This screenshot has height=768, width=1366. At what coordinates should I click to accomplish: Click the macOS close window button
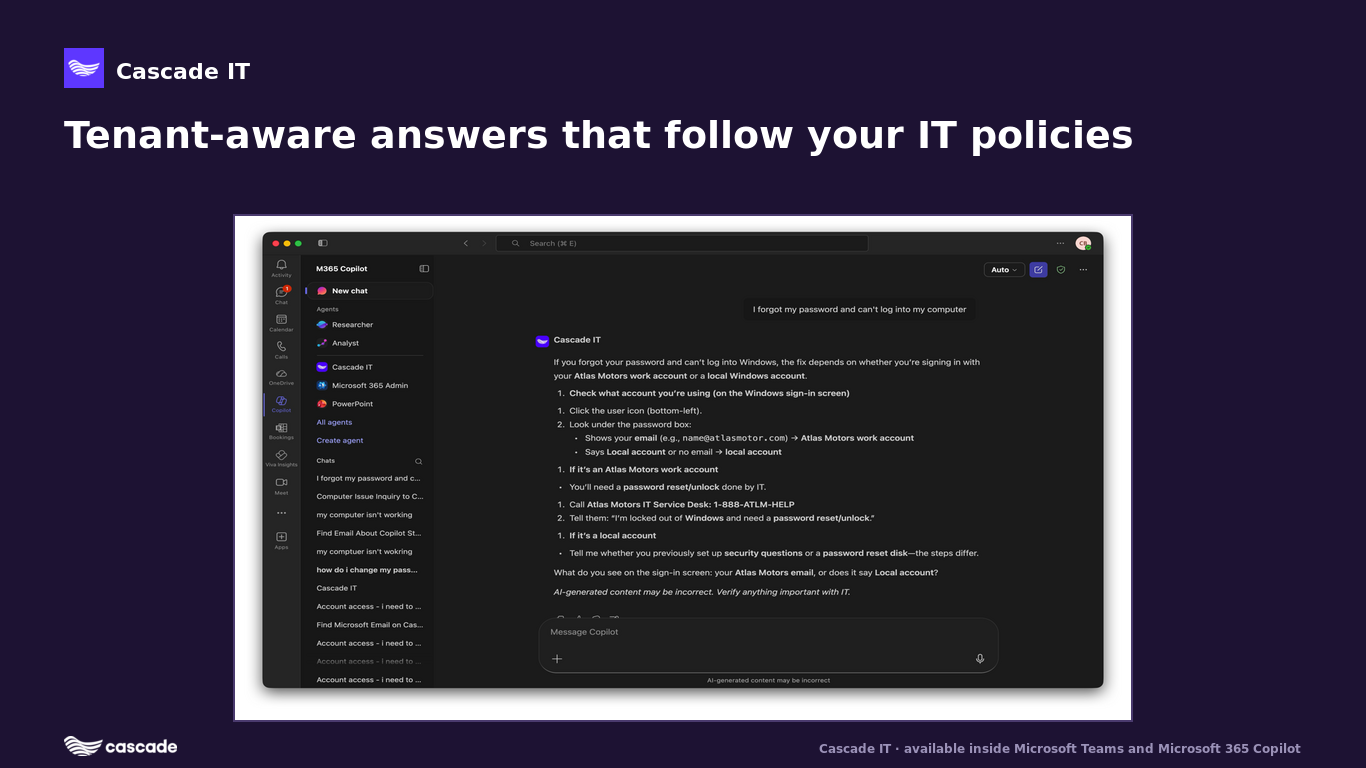(x=276, y=243)
